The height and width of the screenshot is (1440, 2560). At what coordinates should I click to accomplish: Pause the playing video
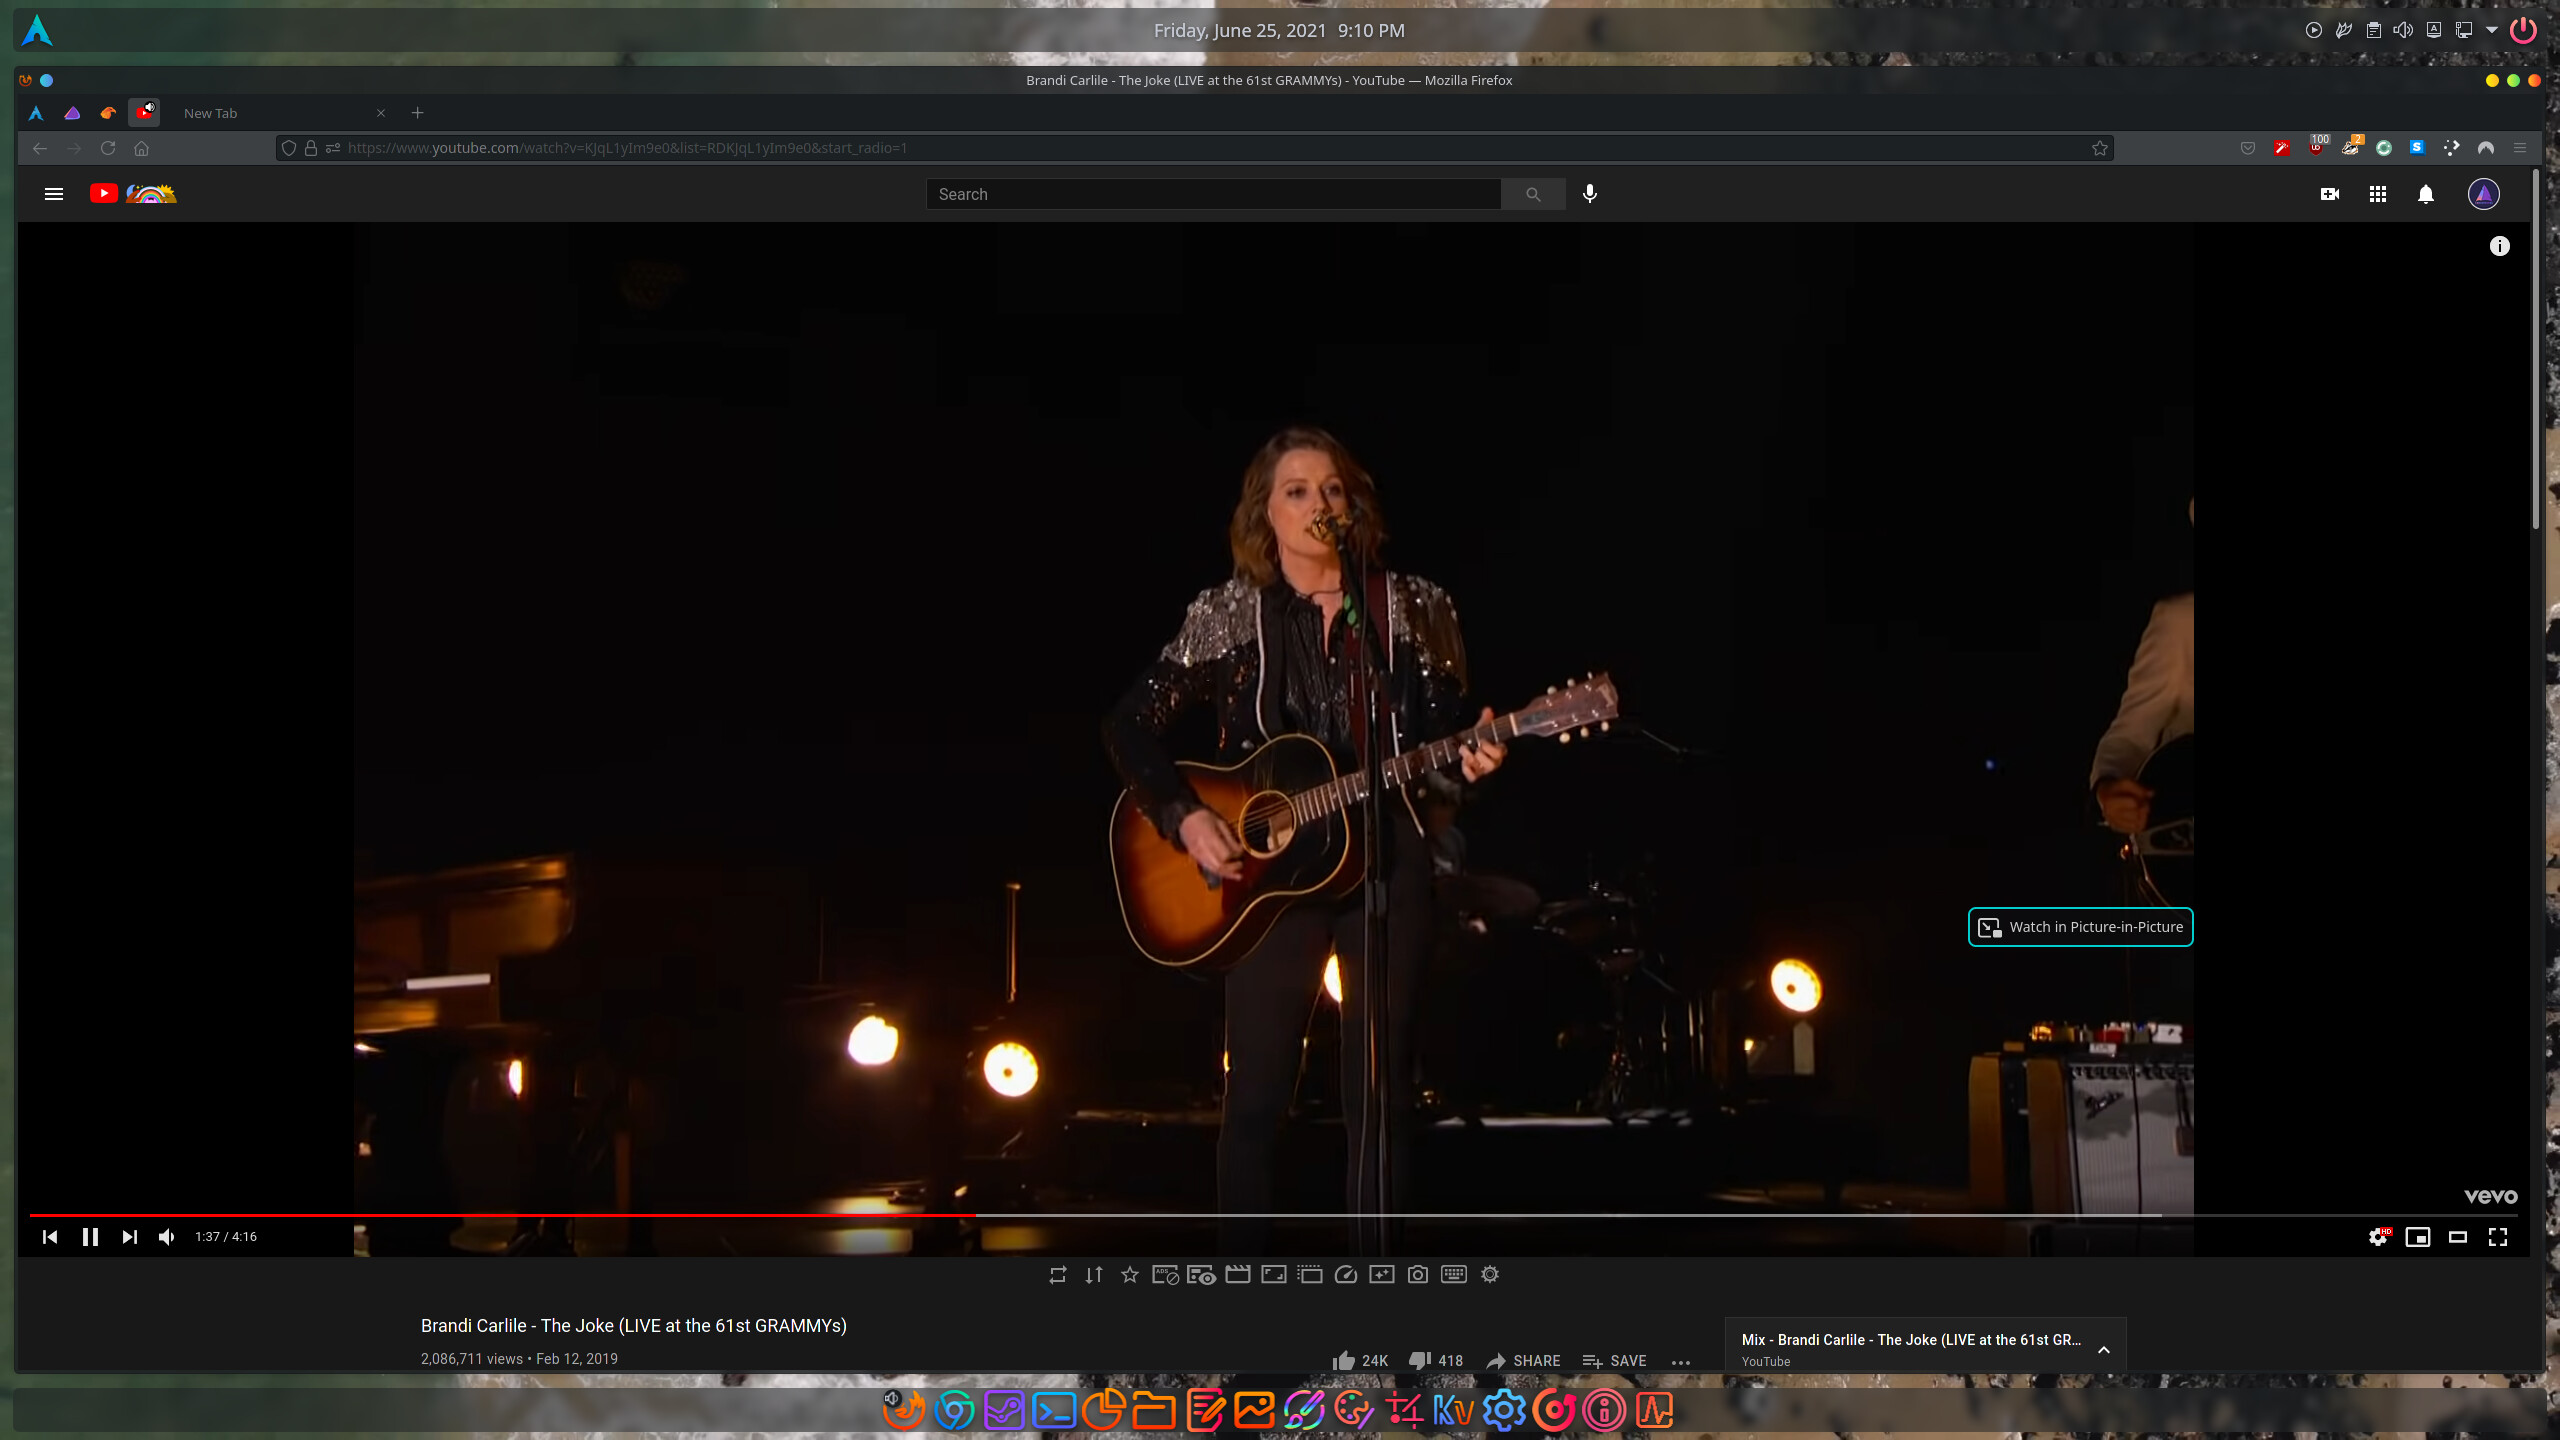(x=90, y=1237)
